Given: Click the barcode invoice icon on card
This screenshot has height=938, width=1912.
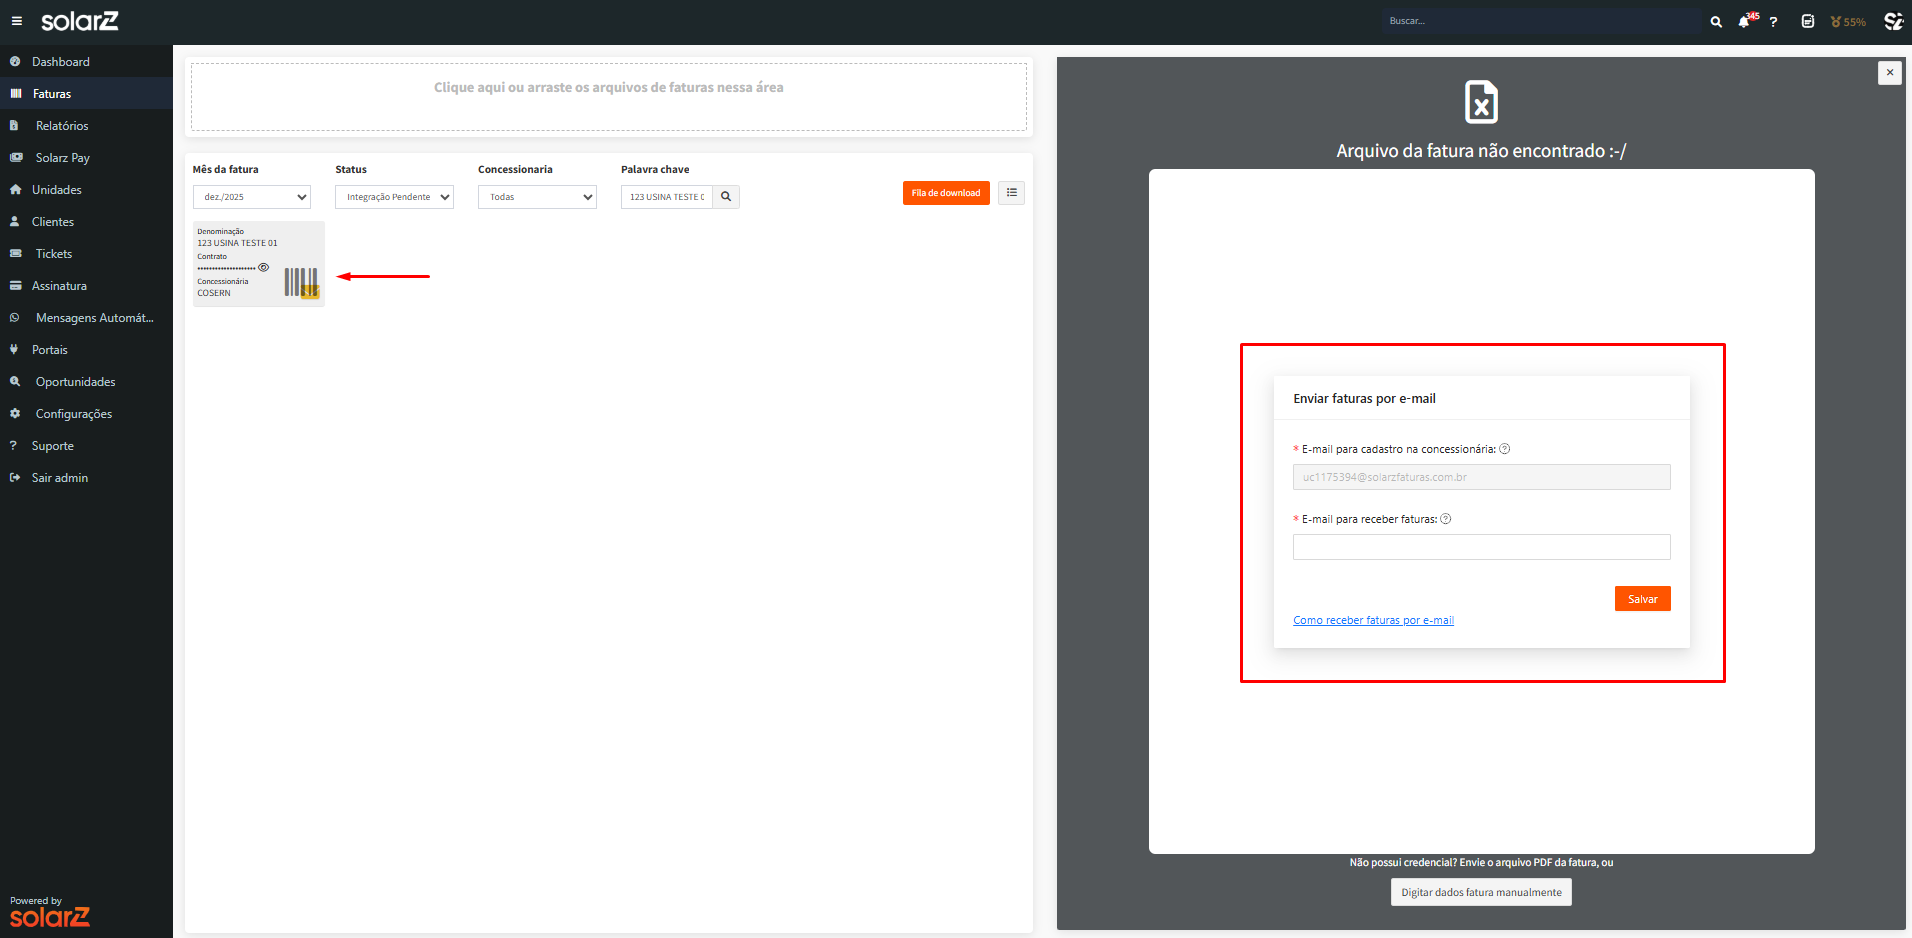Looking at the screenshot, I should [301, 283].
